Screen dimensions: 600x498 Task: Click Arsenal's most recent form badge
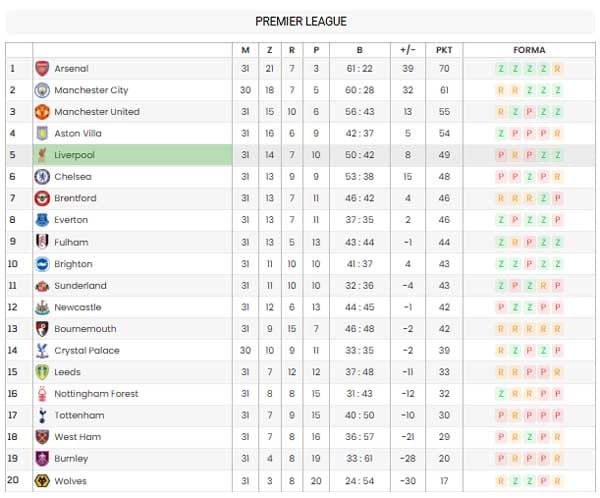(558, 69)
